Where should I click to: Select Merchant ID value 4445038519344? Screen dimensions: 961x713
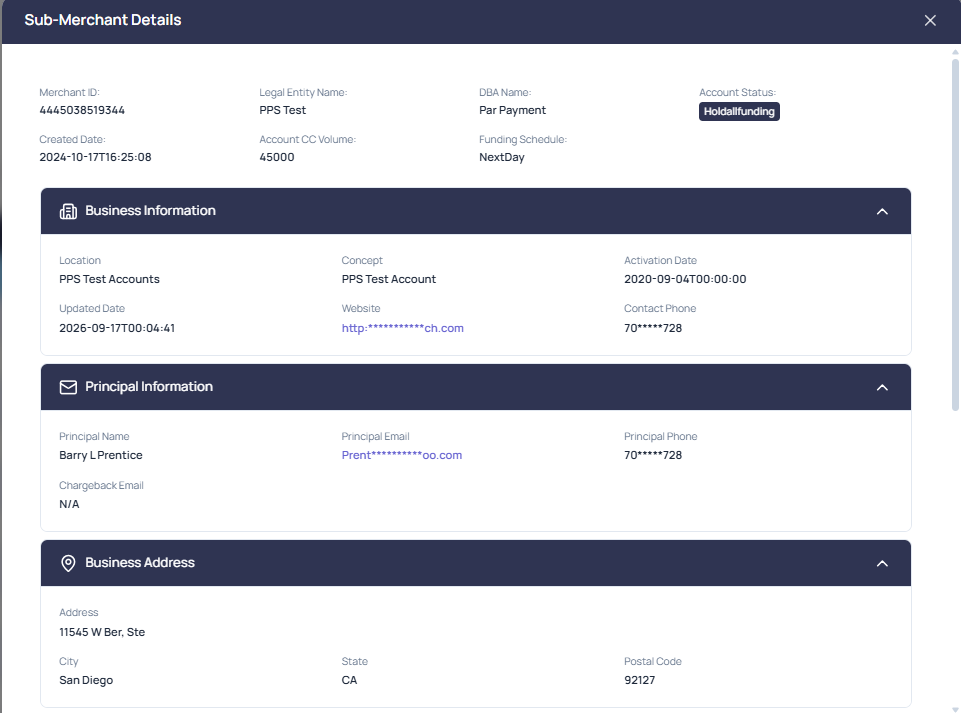tap(82, 110)
